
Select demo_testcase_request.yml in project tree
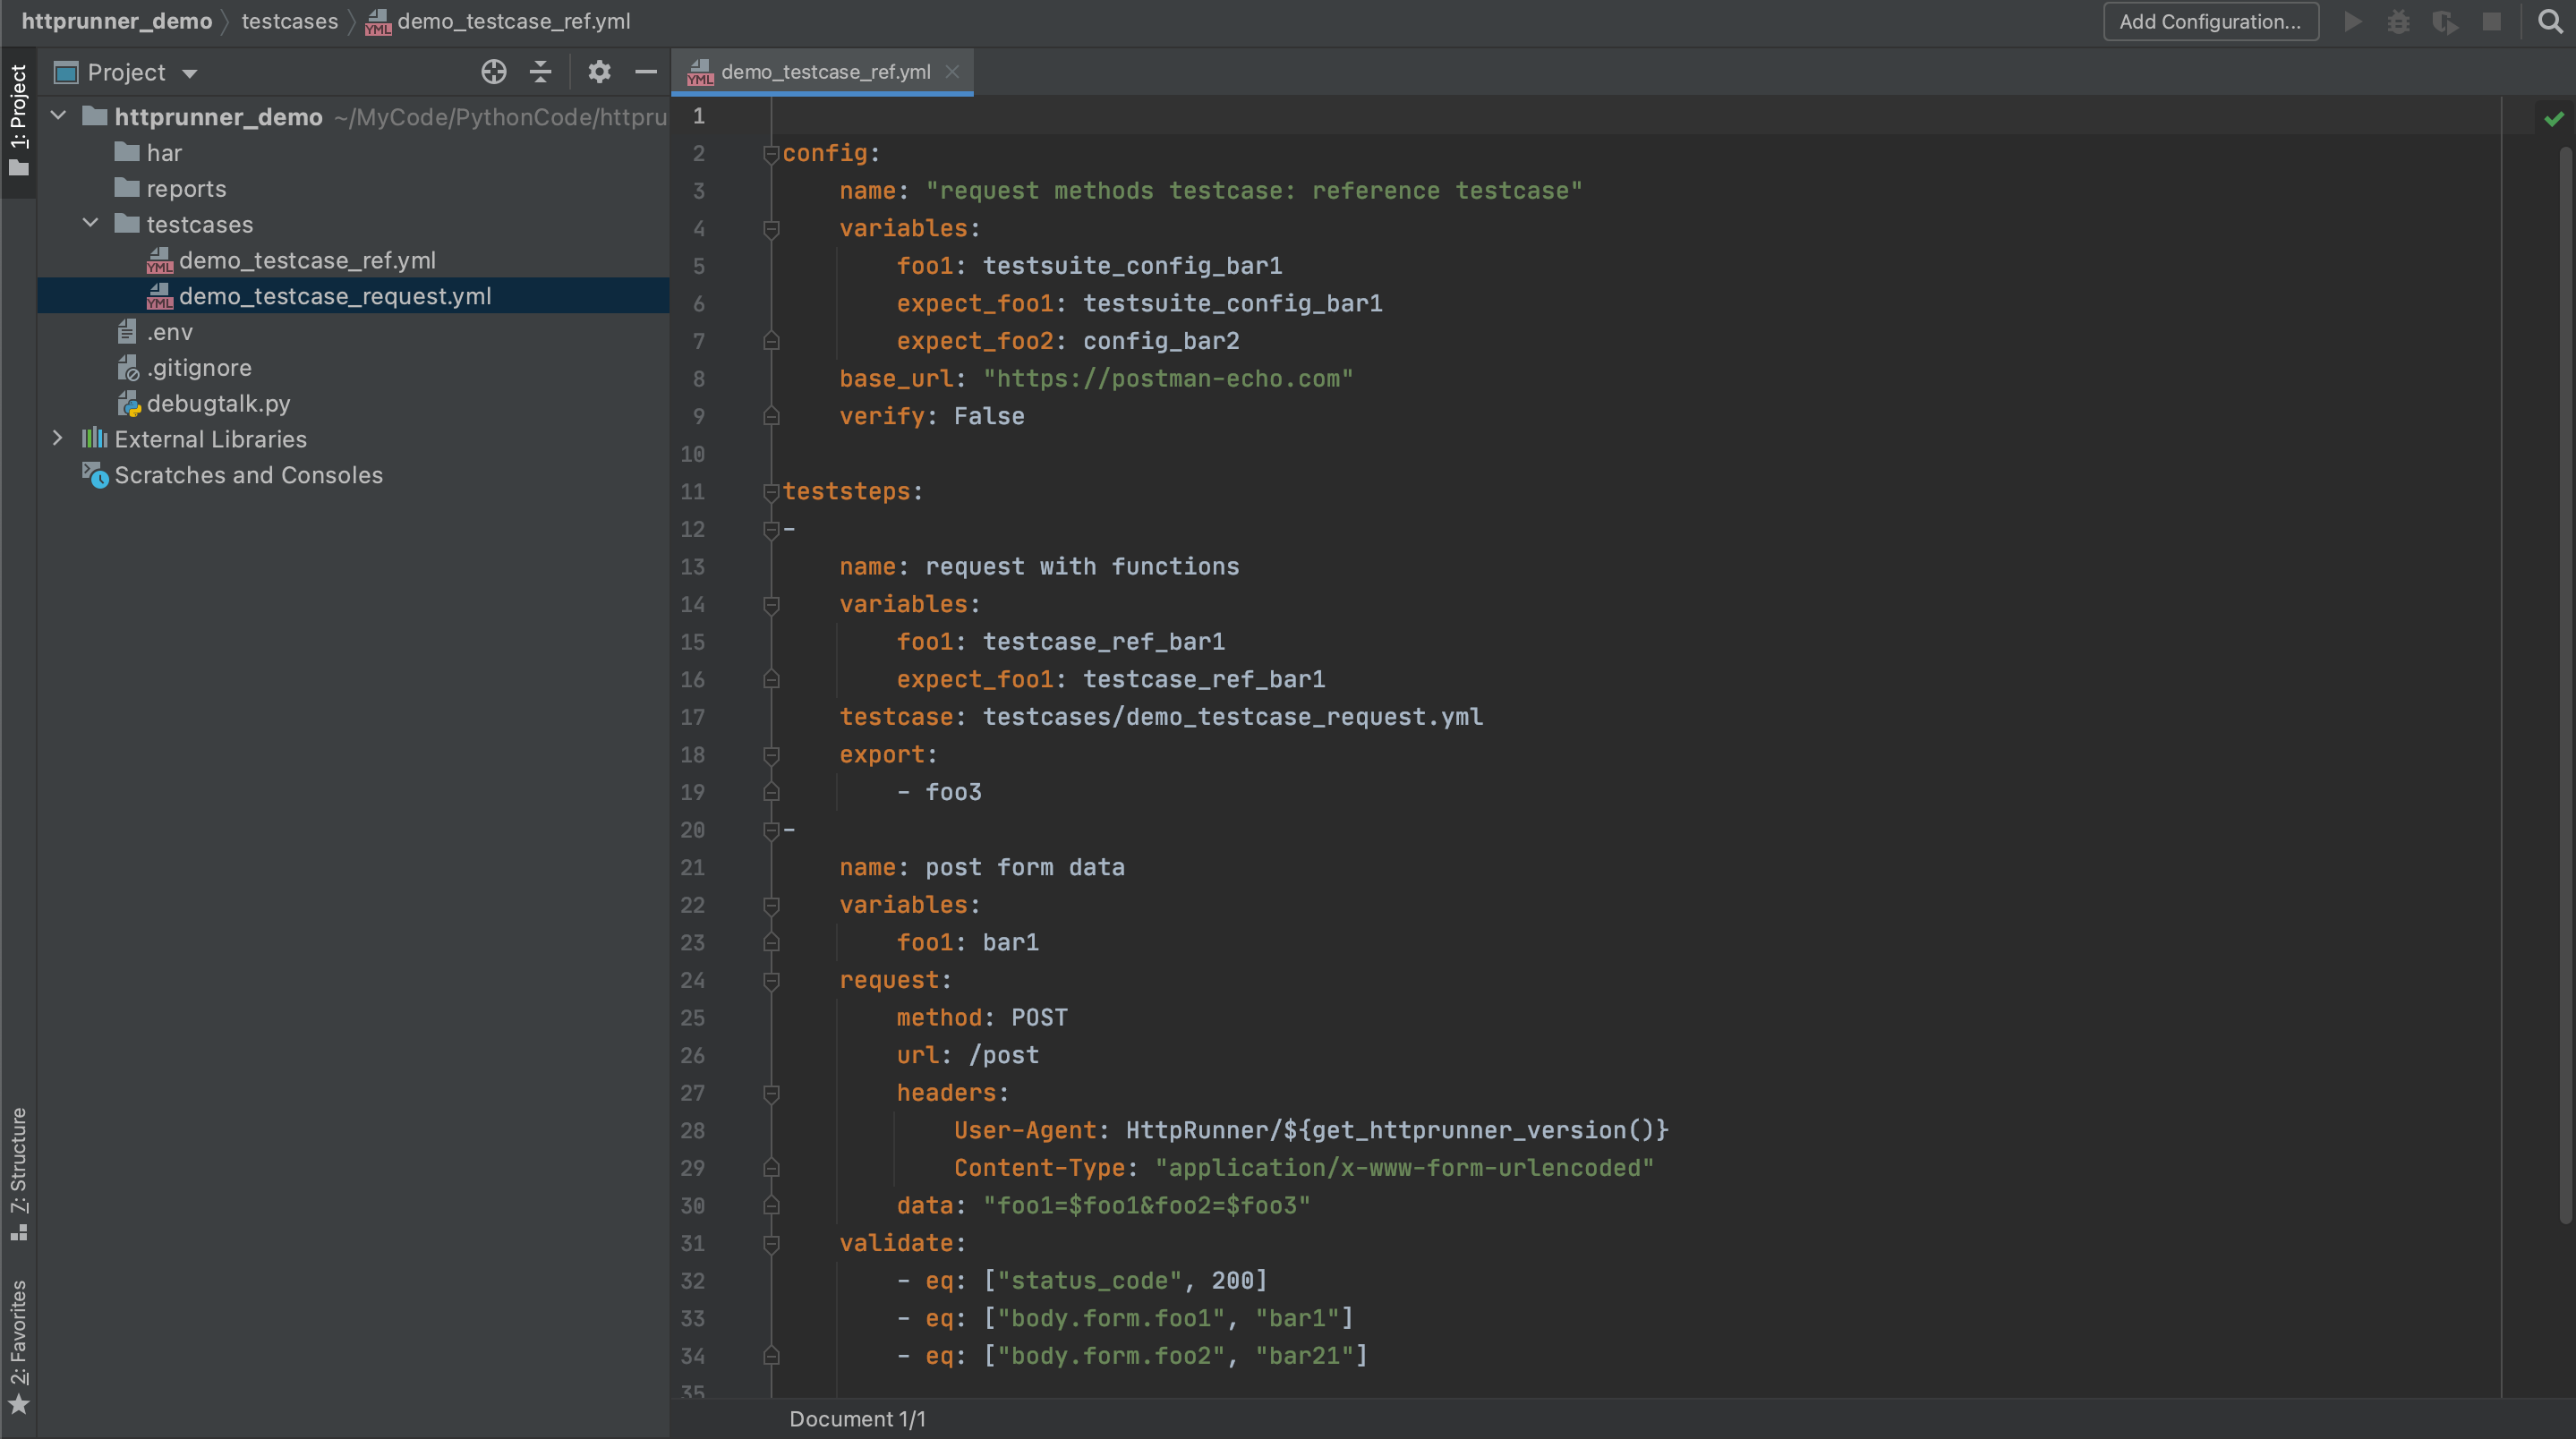tap(319, 296)
